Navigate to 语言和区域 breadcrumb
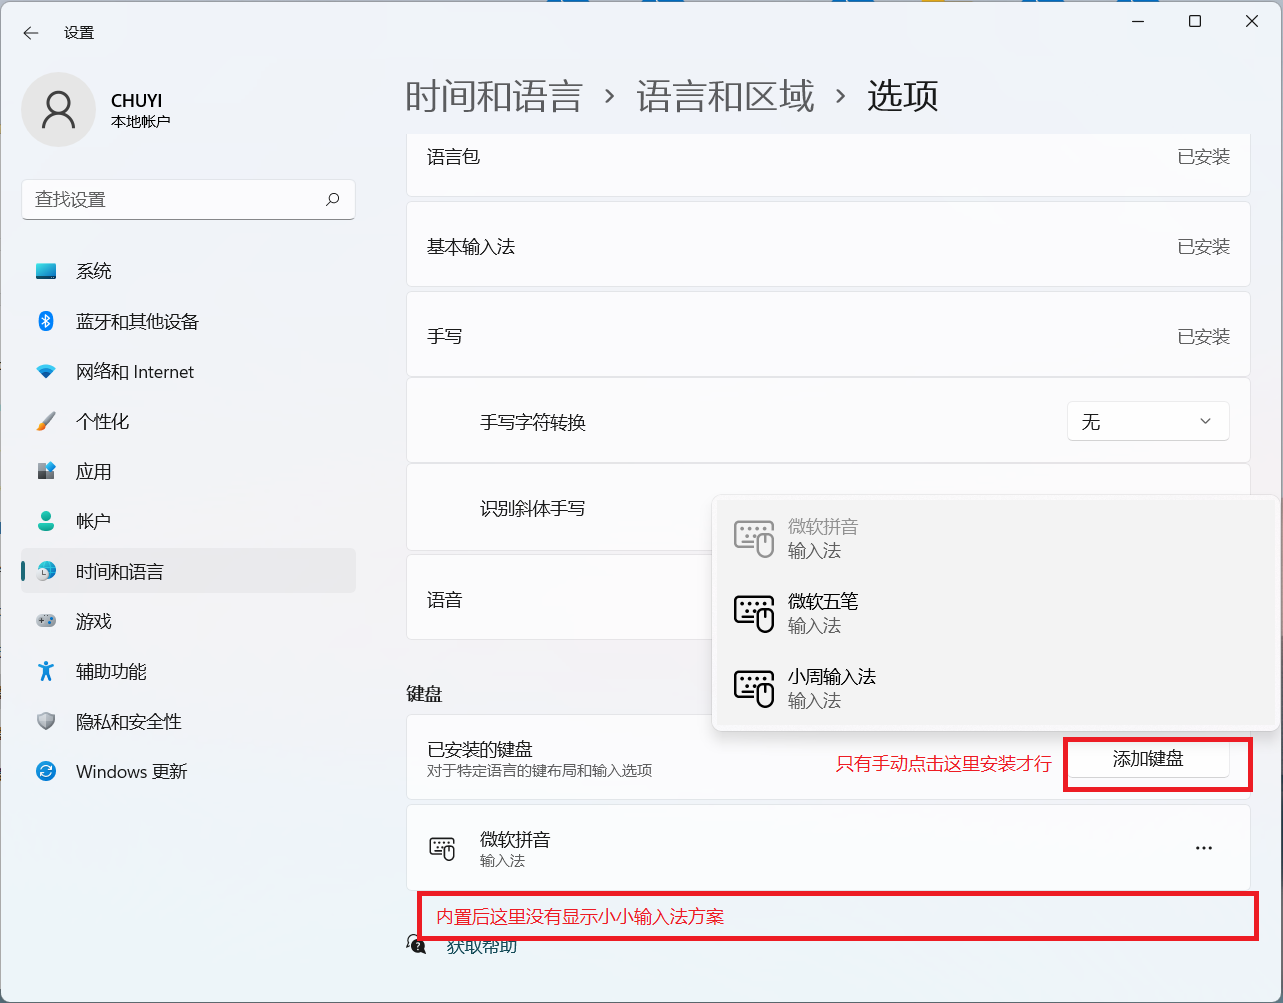This screenshot has width=1283, height=1003. point(726,96)
